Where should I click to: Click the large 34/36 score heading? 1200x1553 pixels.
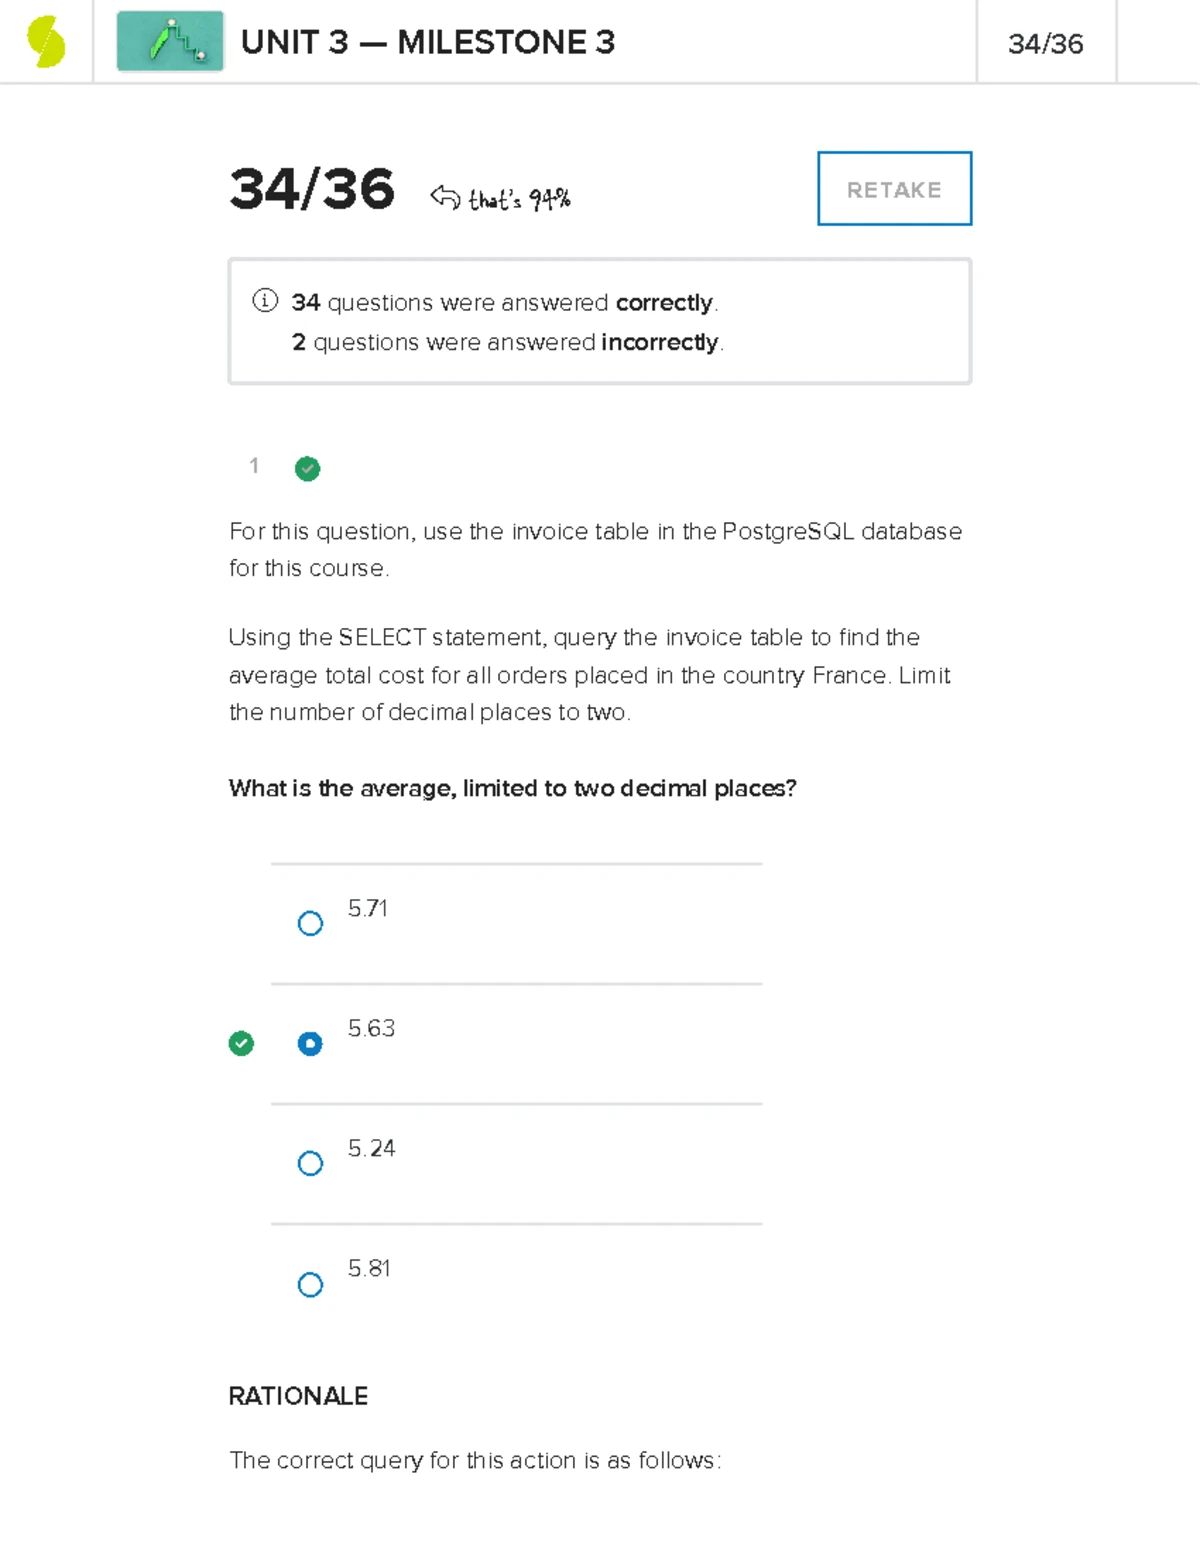pyautogui.click(x=312, y=189)
